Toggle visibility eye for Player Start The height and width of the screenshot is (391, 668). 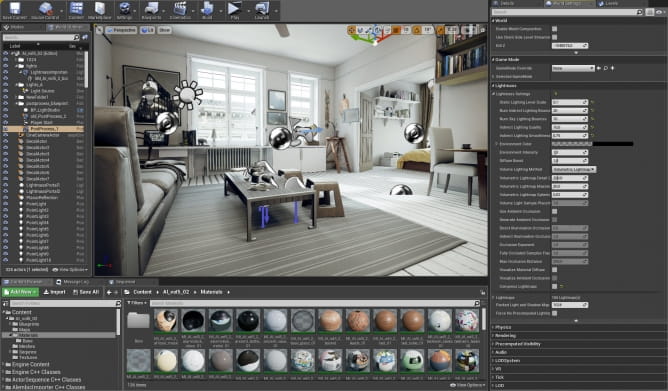(x=6, y=122)
